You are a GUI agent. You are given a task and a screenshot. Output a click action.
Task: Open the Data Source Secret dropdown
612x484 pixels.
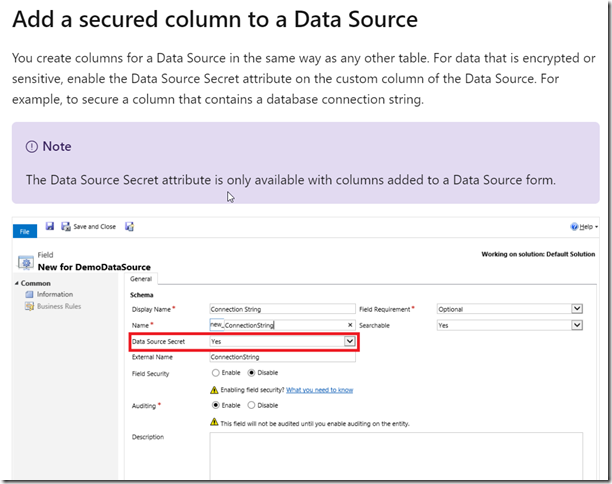(x=349, y=342)
